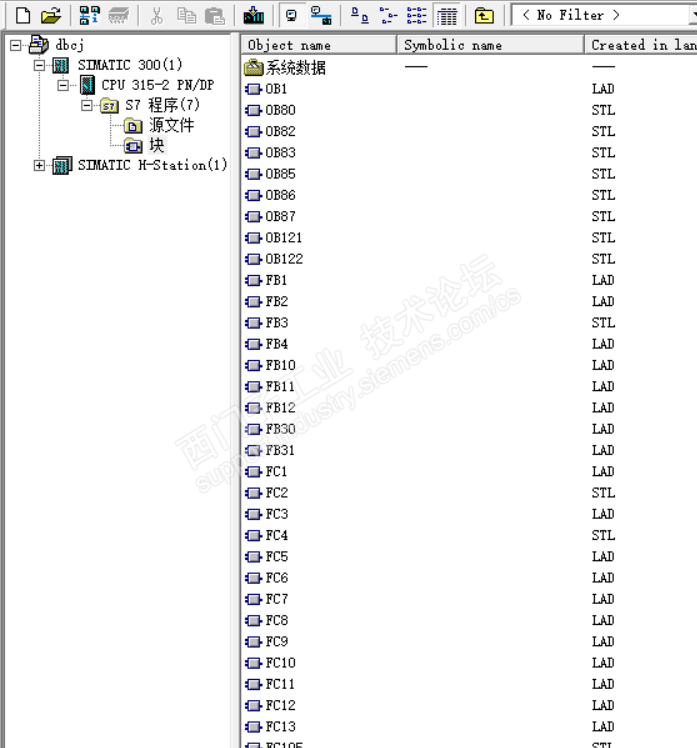Select the OB83 block icon
This screenshot has height=748, width=697.
[x=253, y=153]
